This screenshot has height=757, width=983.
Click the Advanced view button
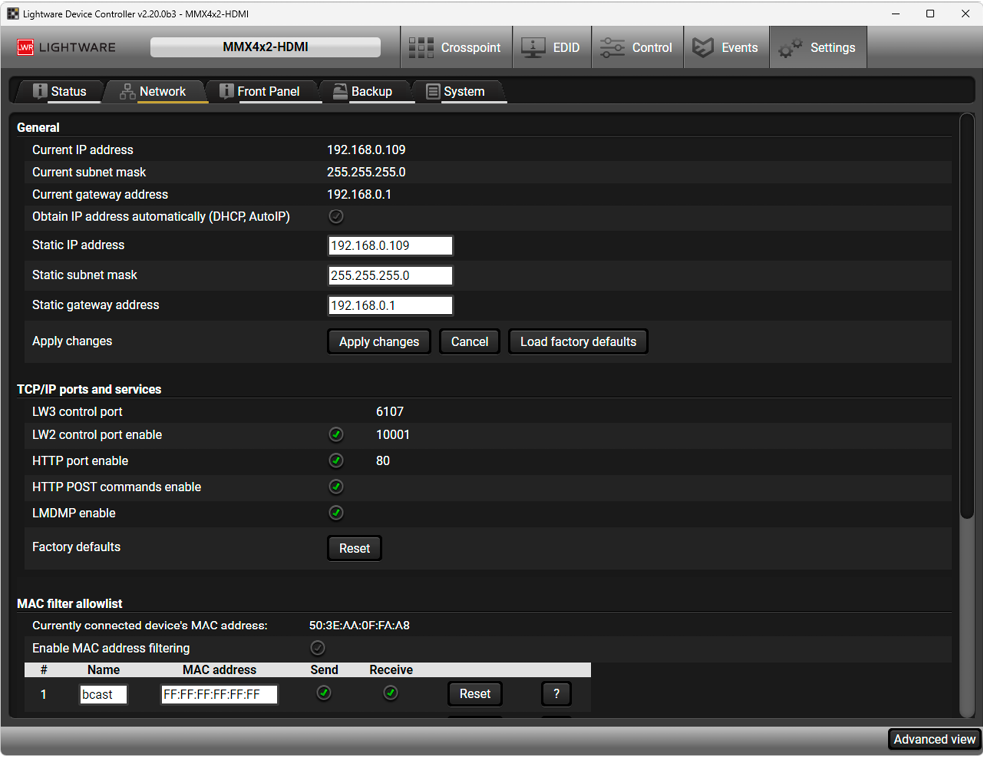tap(934, 739)
